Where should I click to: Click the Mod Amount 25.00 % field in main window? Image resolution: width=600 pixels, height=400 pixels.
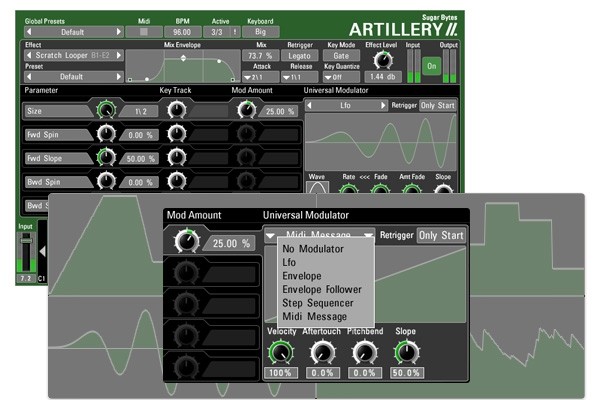pos(279,111)
